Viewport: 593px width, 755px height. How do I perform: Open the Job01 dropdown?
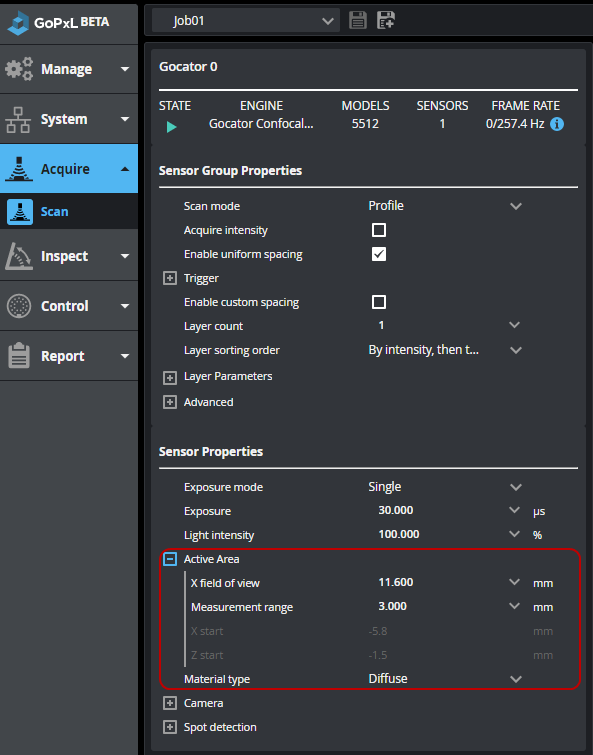point(246,21)
